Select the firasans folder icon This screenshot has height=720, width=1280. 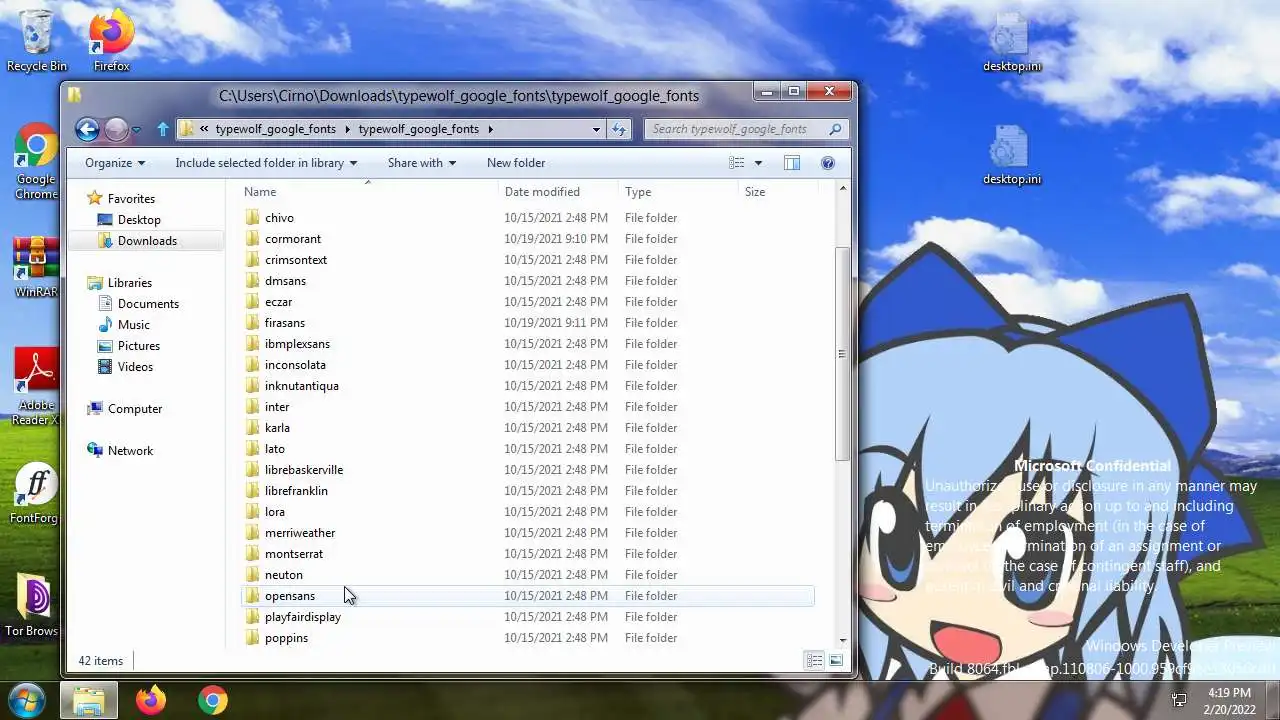[x=252, y=323]
